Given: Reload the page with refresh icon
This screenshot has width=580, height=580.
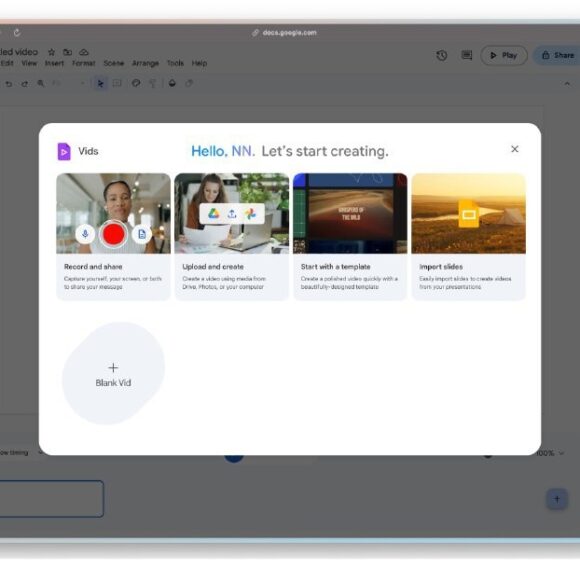Looking at the screenshot, I should [17, 33].
